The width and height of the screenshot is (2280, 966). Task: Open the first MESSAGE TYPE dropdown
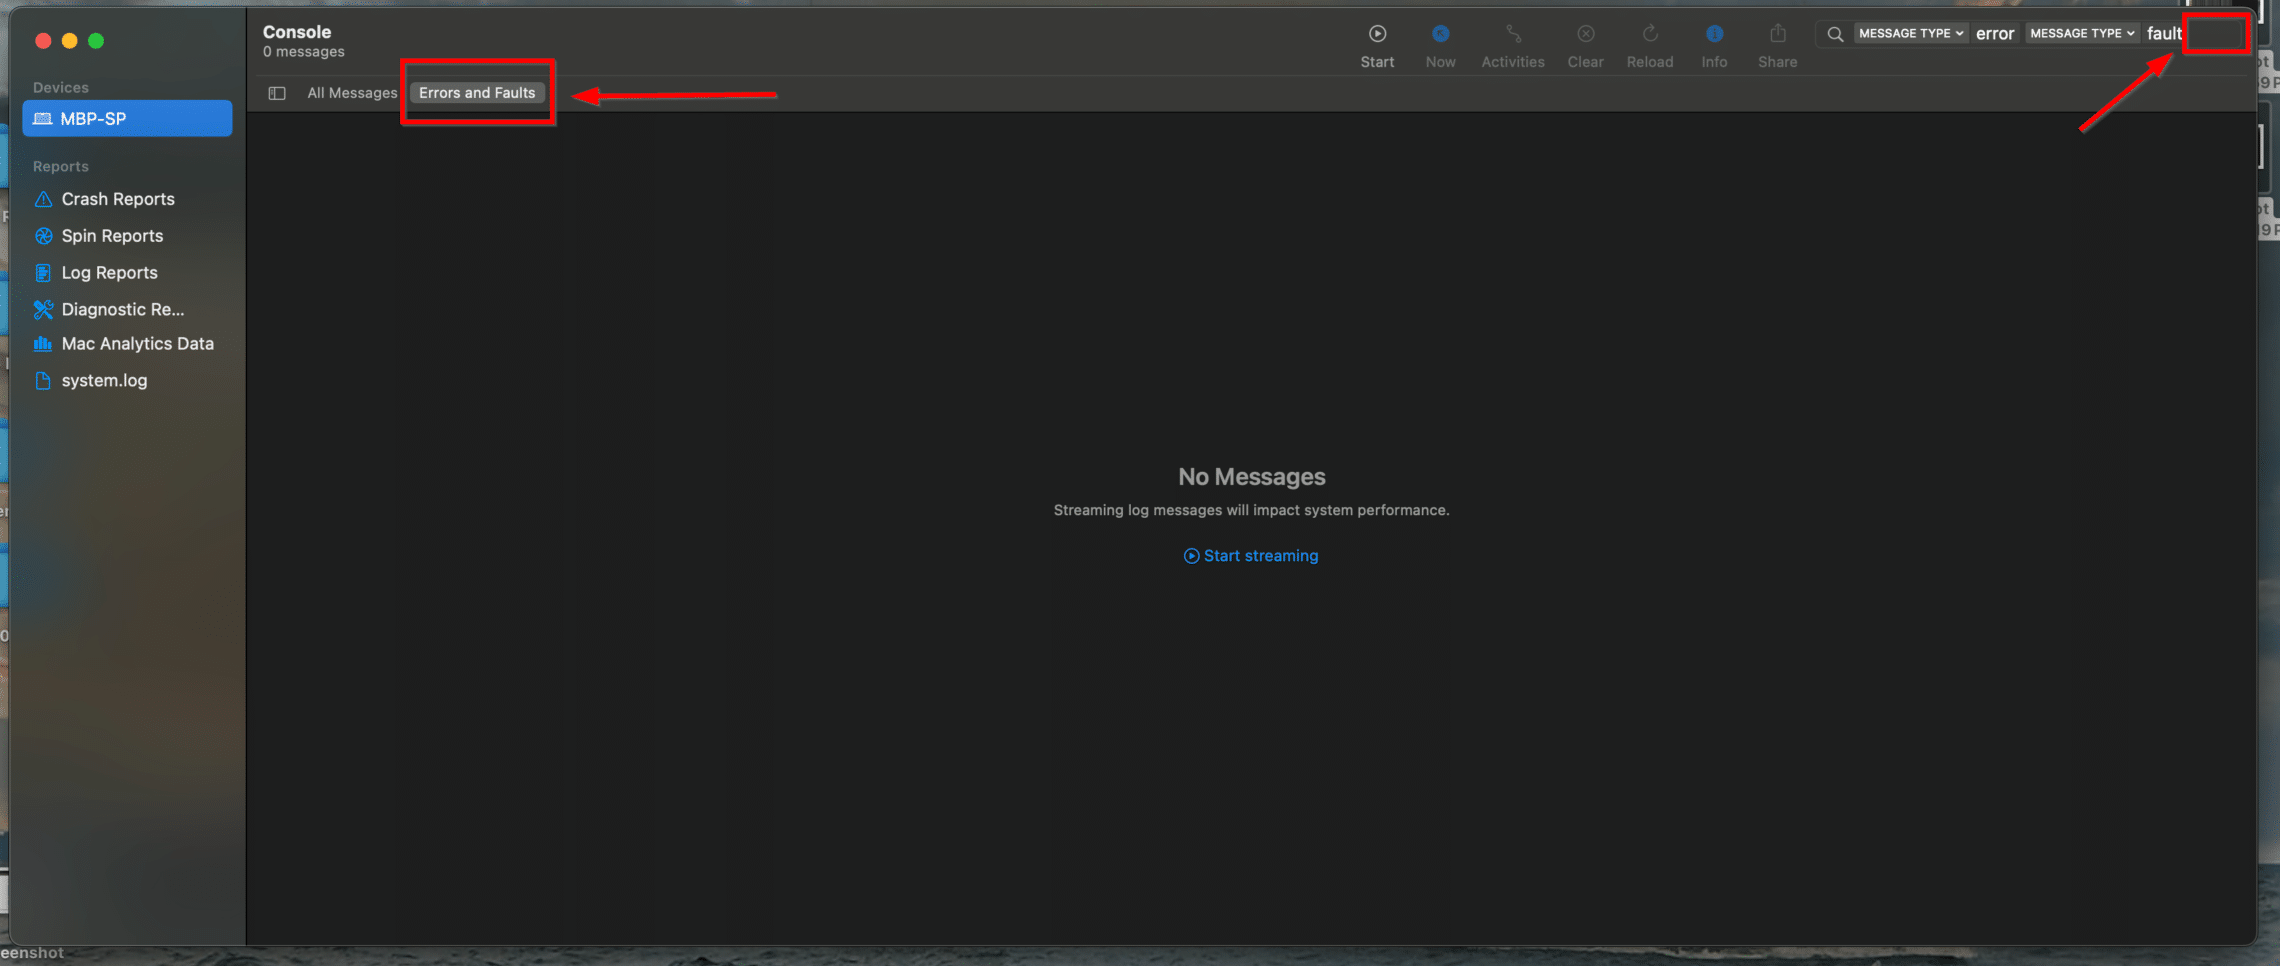pos(1910,32)
